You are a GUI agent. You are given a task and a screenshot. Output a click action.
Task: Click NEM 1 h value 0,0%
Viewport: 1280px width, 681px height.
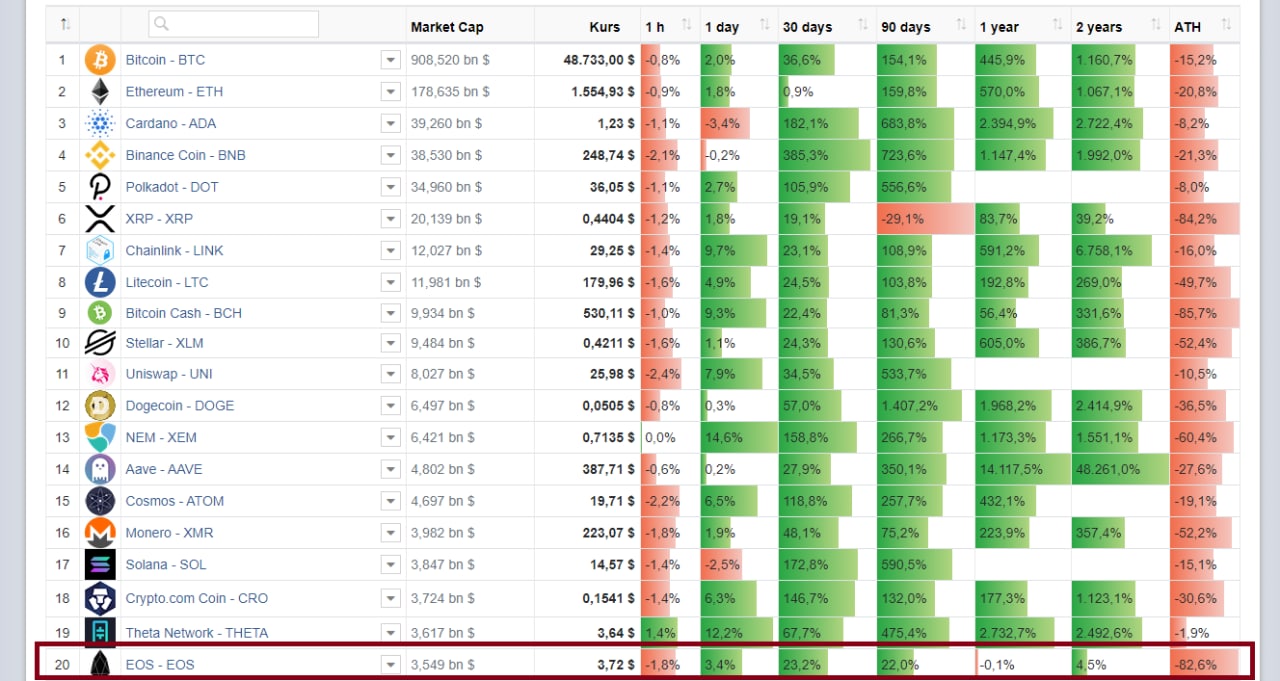tap(660, 438)
